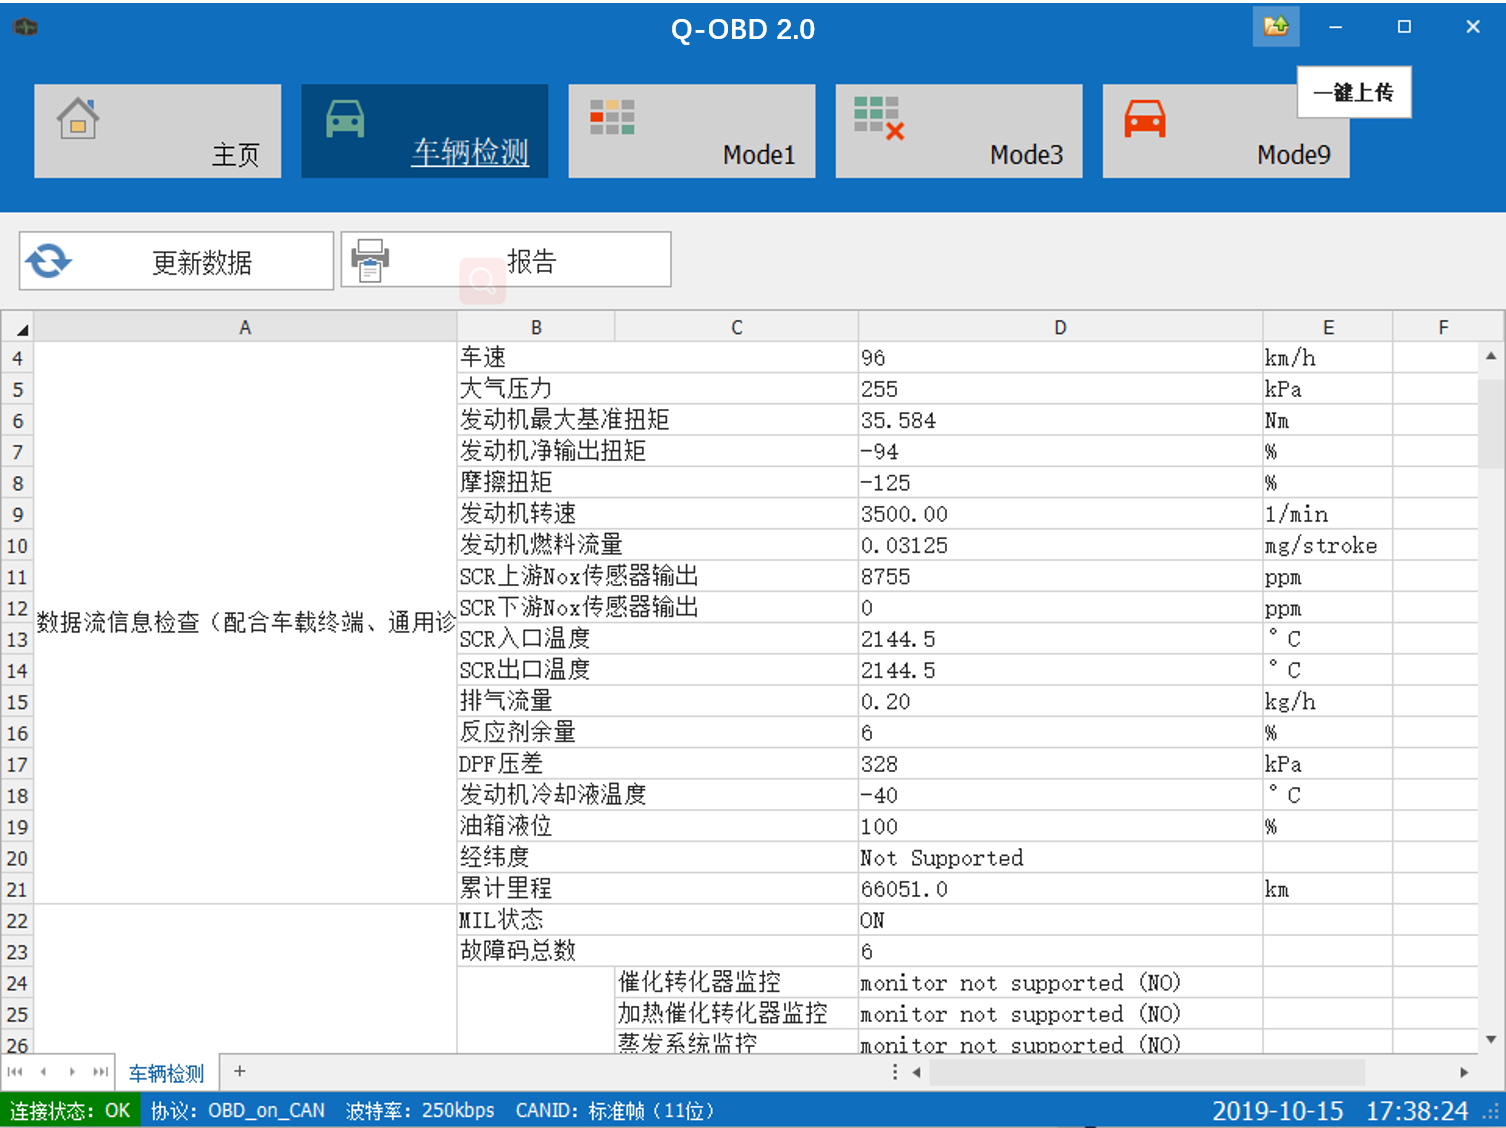Click the MIL状态 cell
This screenshot has width=1506, height=1128.
coord(657,920)
